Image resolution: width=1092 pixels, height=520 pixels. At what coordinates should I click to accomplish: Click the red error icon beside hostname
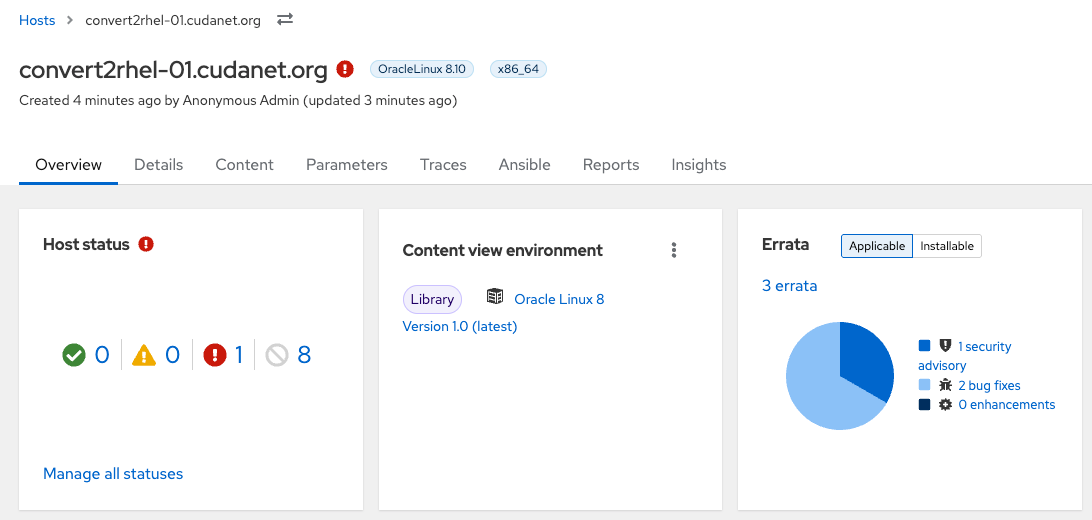coord(345,69)
